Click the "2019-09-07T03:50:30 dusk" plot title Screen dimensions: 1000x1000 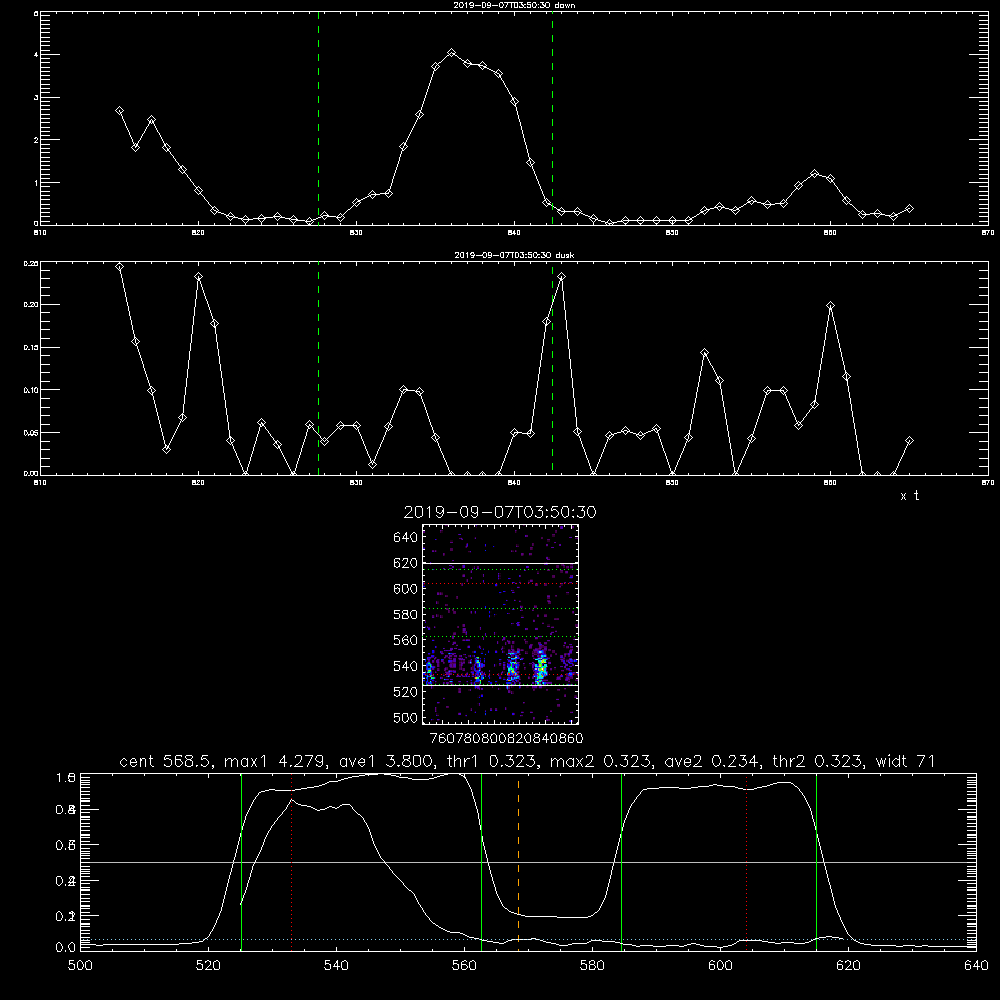pos(514,255)
